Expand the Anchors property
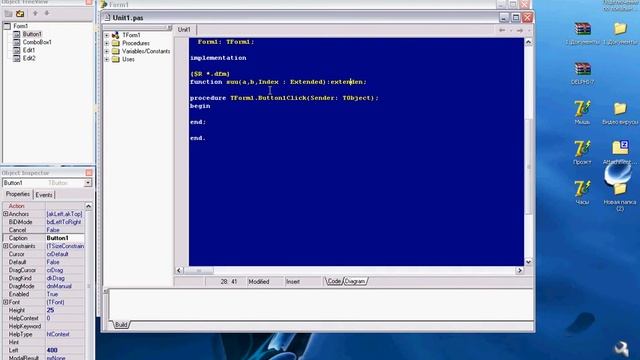Image resolution: width=640 pixels, height=360 pixels. pos(5,214)
